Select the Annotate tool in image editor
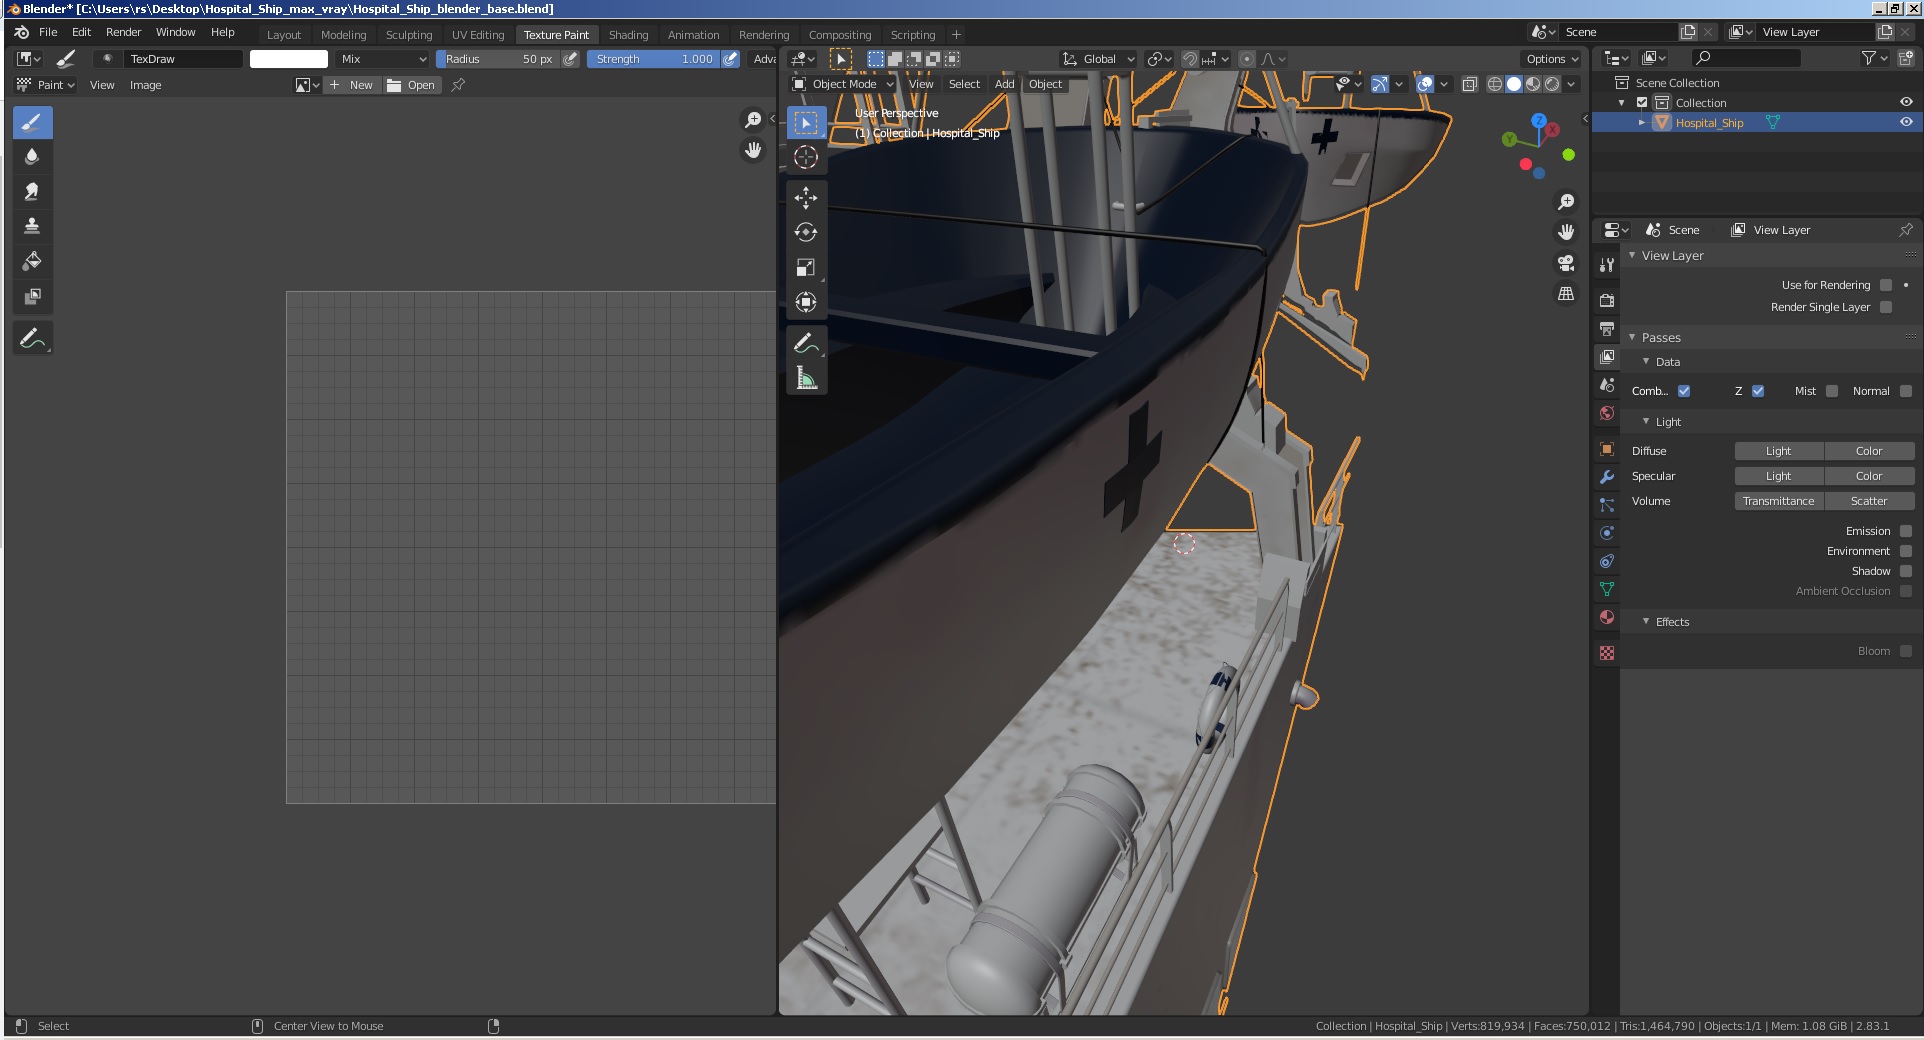Image resolution: width=1924 pixels, height=1040 pixels. [32, 338]
